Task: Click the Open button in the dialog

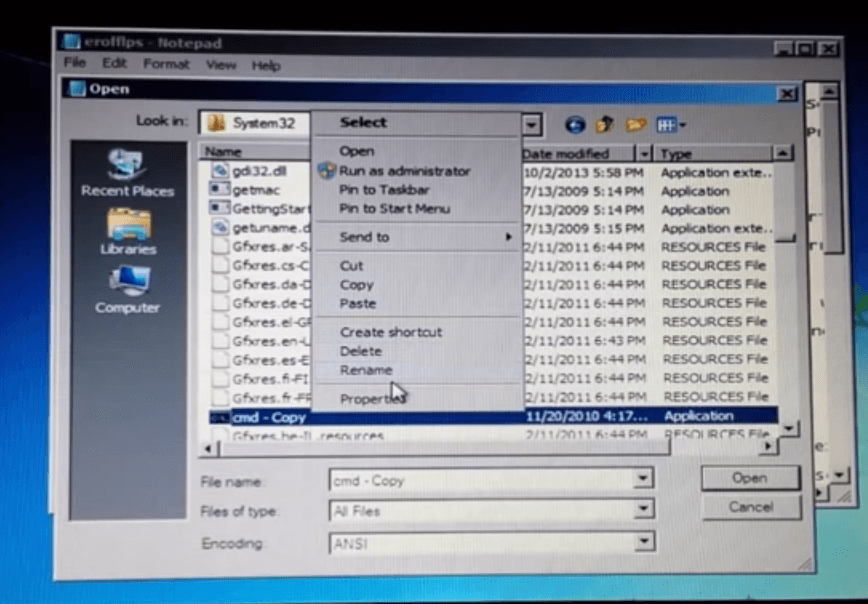Action: (750, 478)
